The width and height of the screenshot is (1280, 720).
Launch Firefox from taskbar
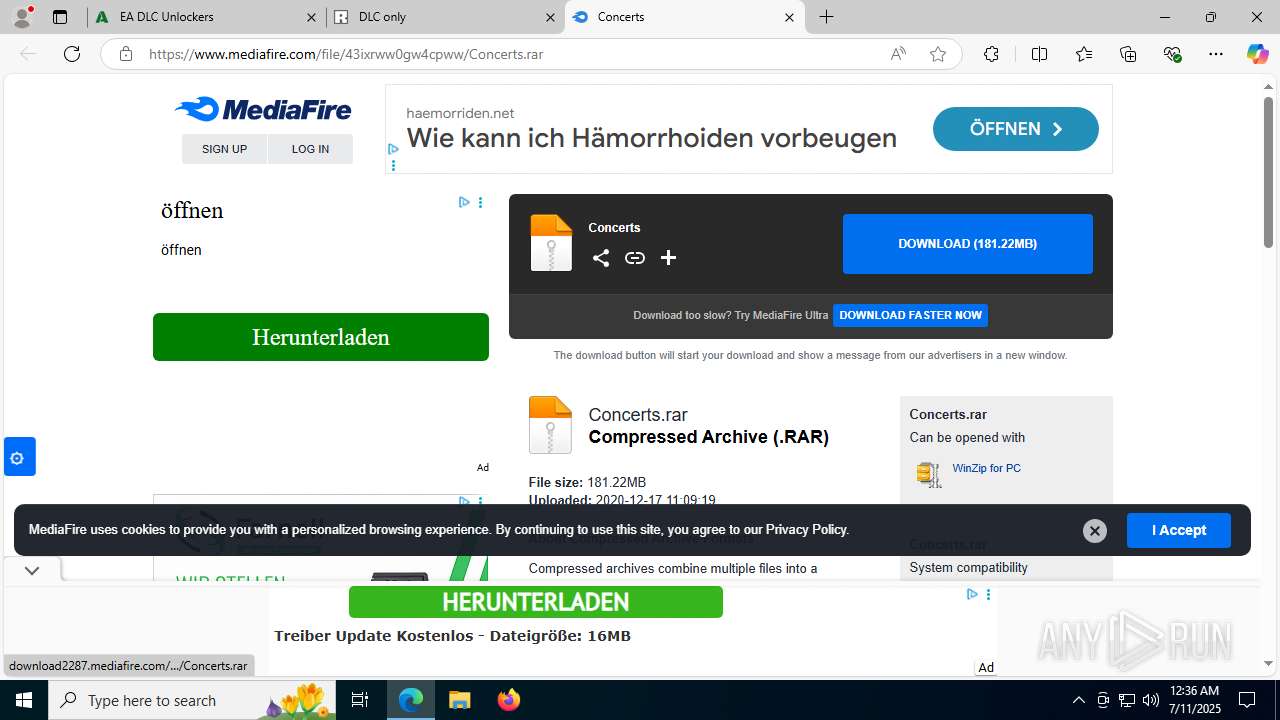coord(508,700)
